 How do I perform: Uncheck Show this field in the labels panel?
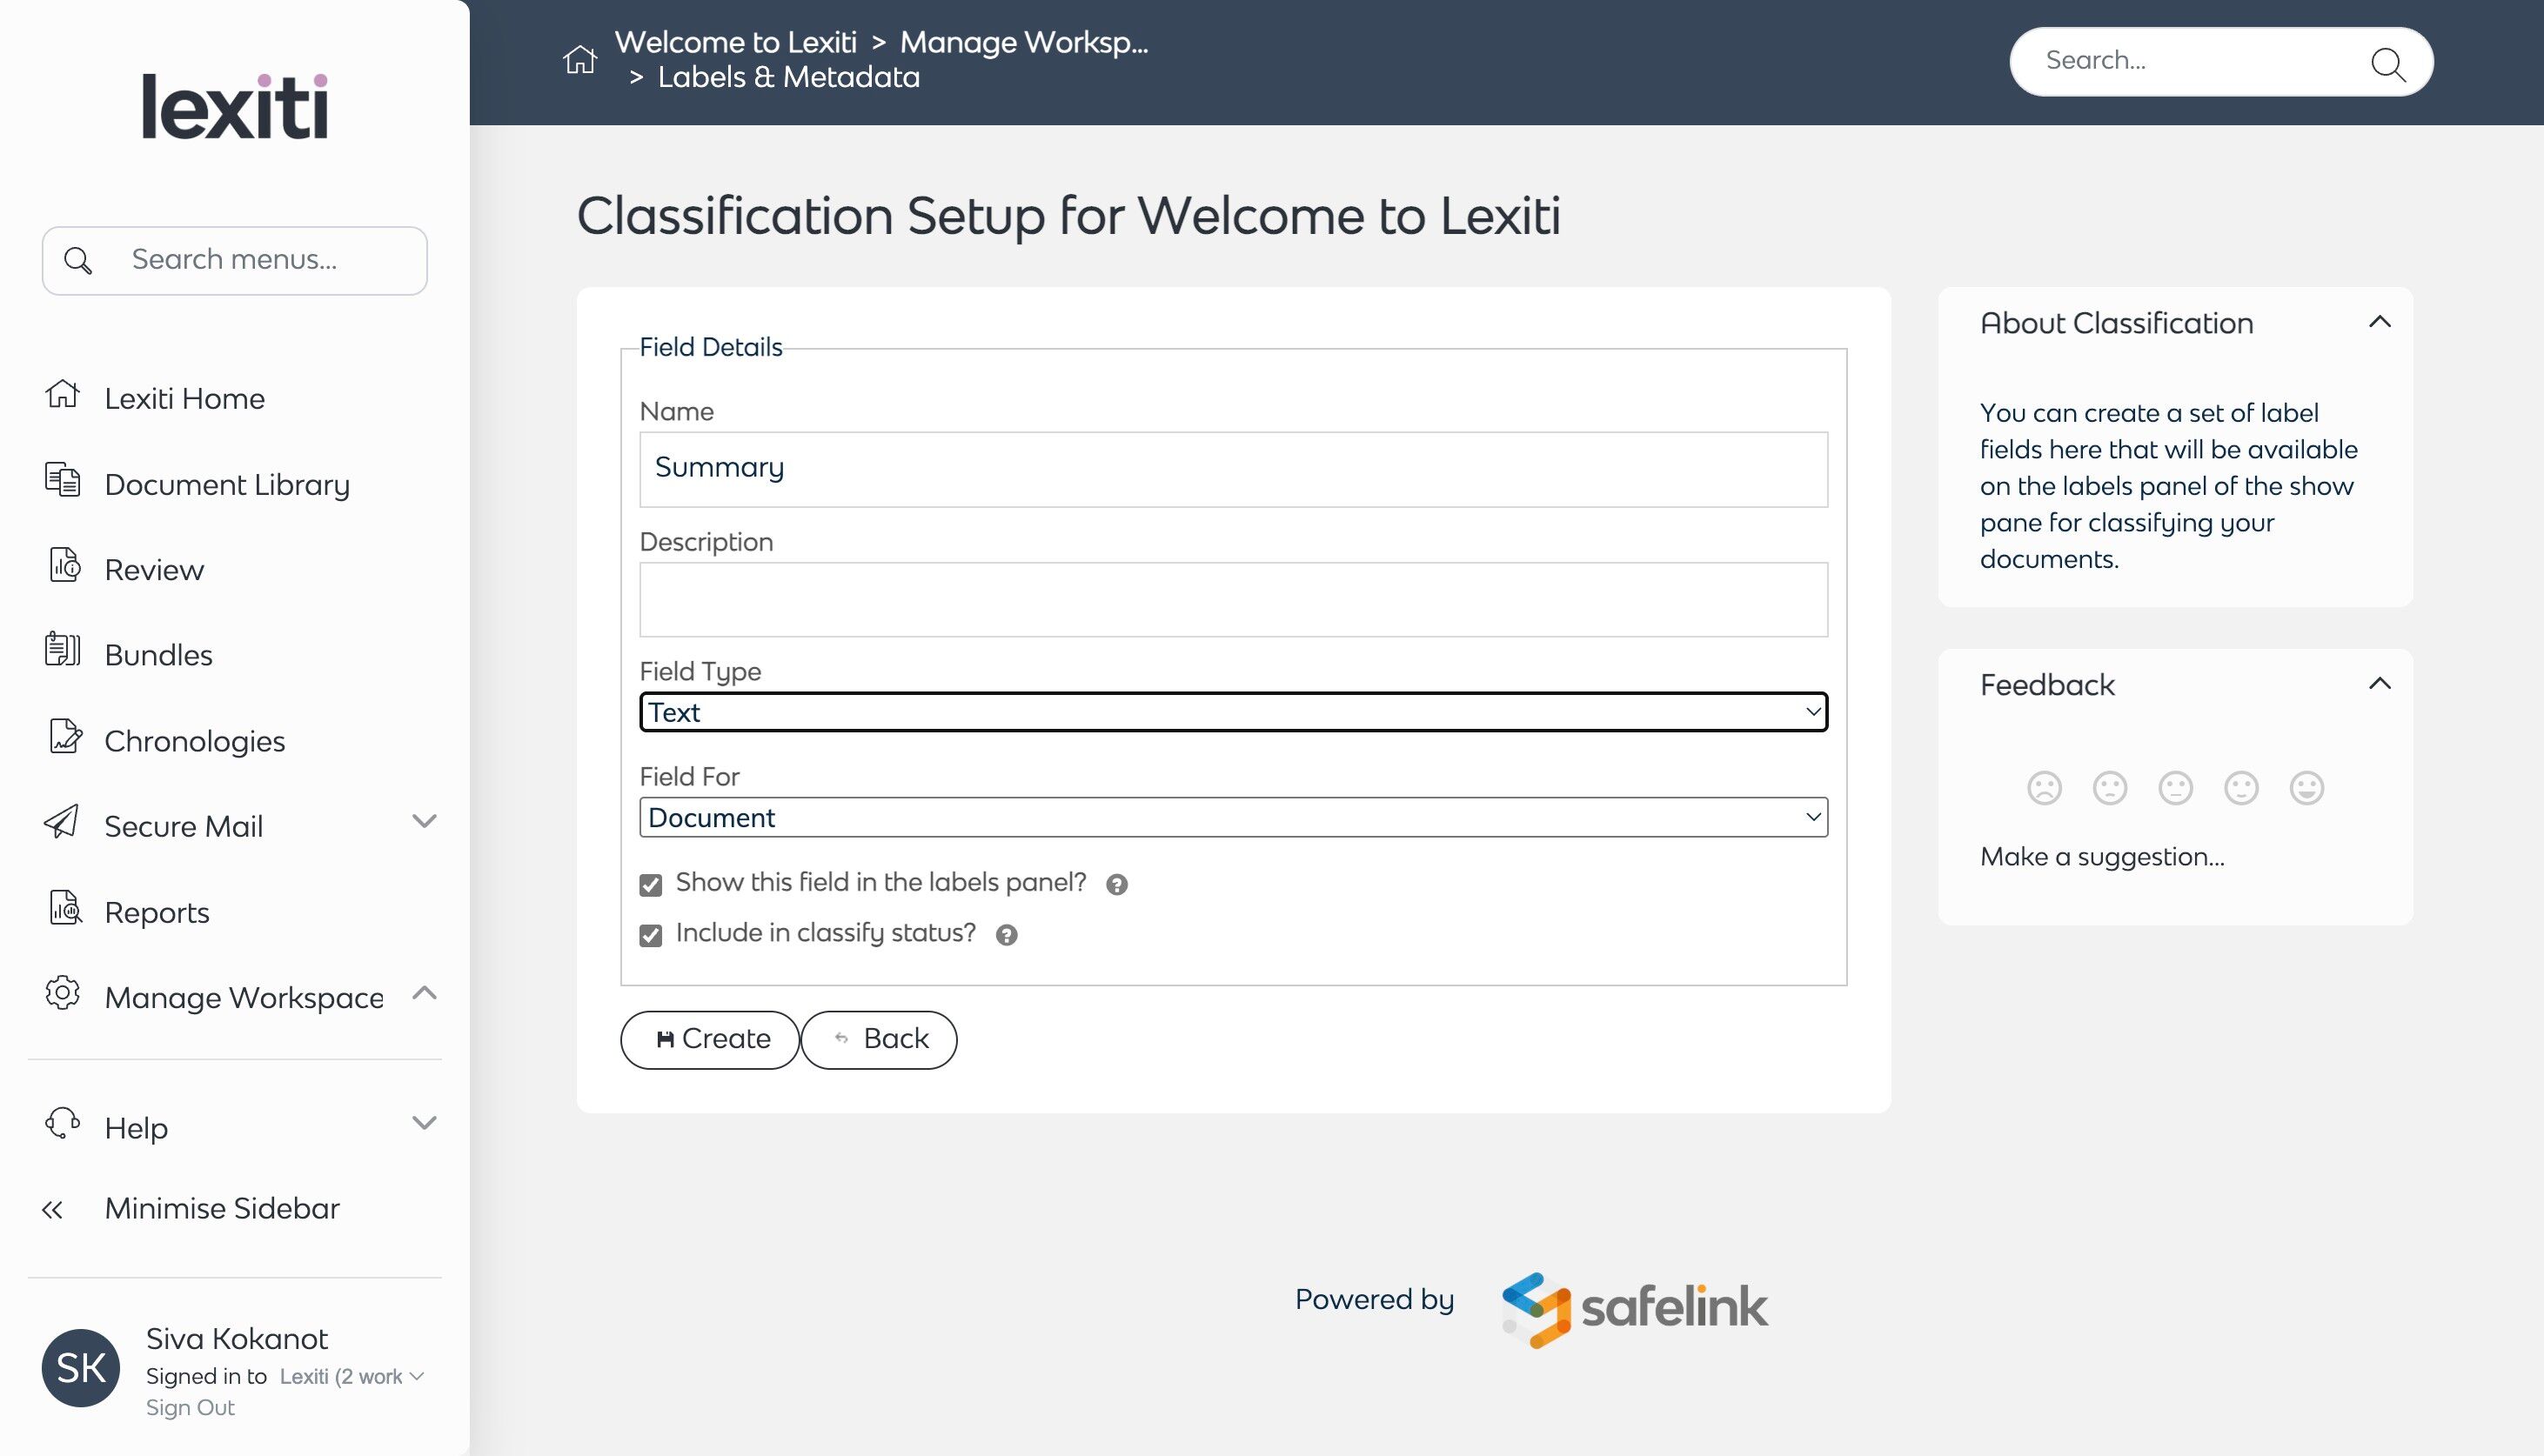click(651, 885)
